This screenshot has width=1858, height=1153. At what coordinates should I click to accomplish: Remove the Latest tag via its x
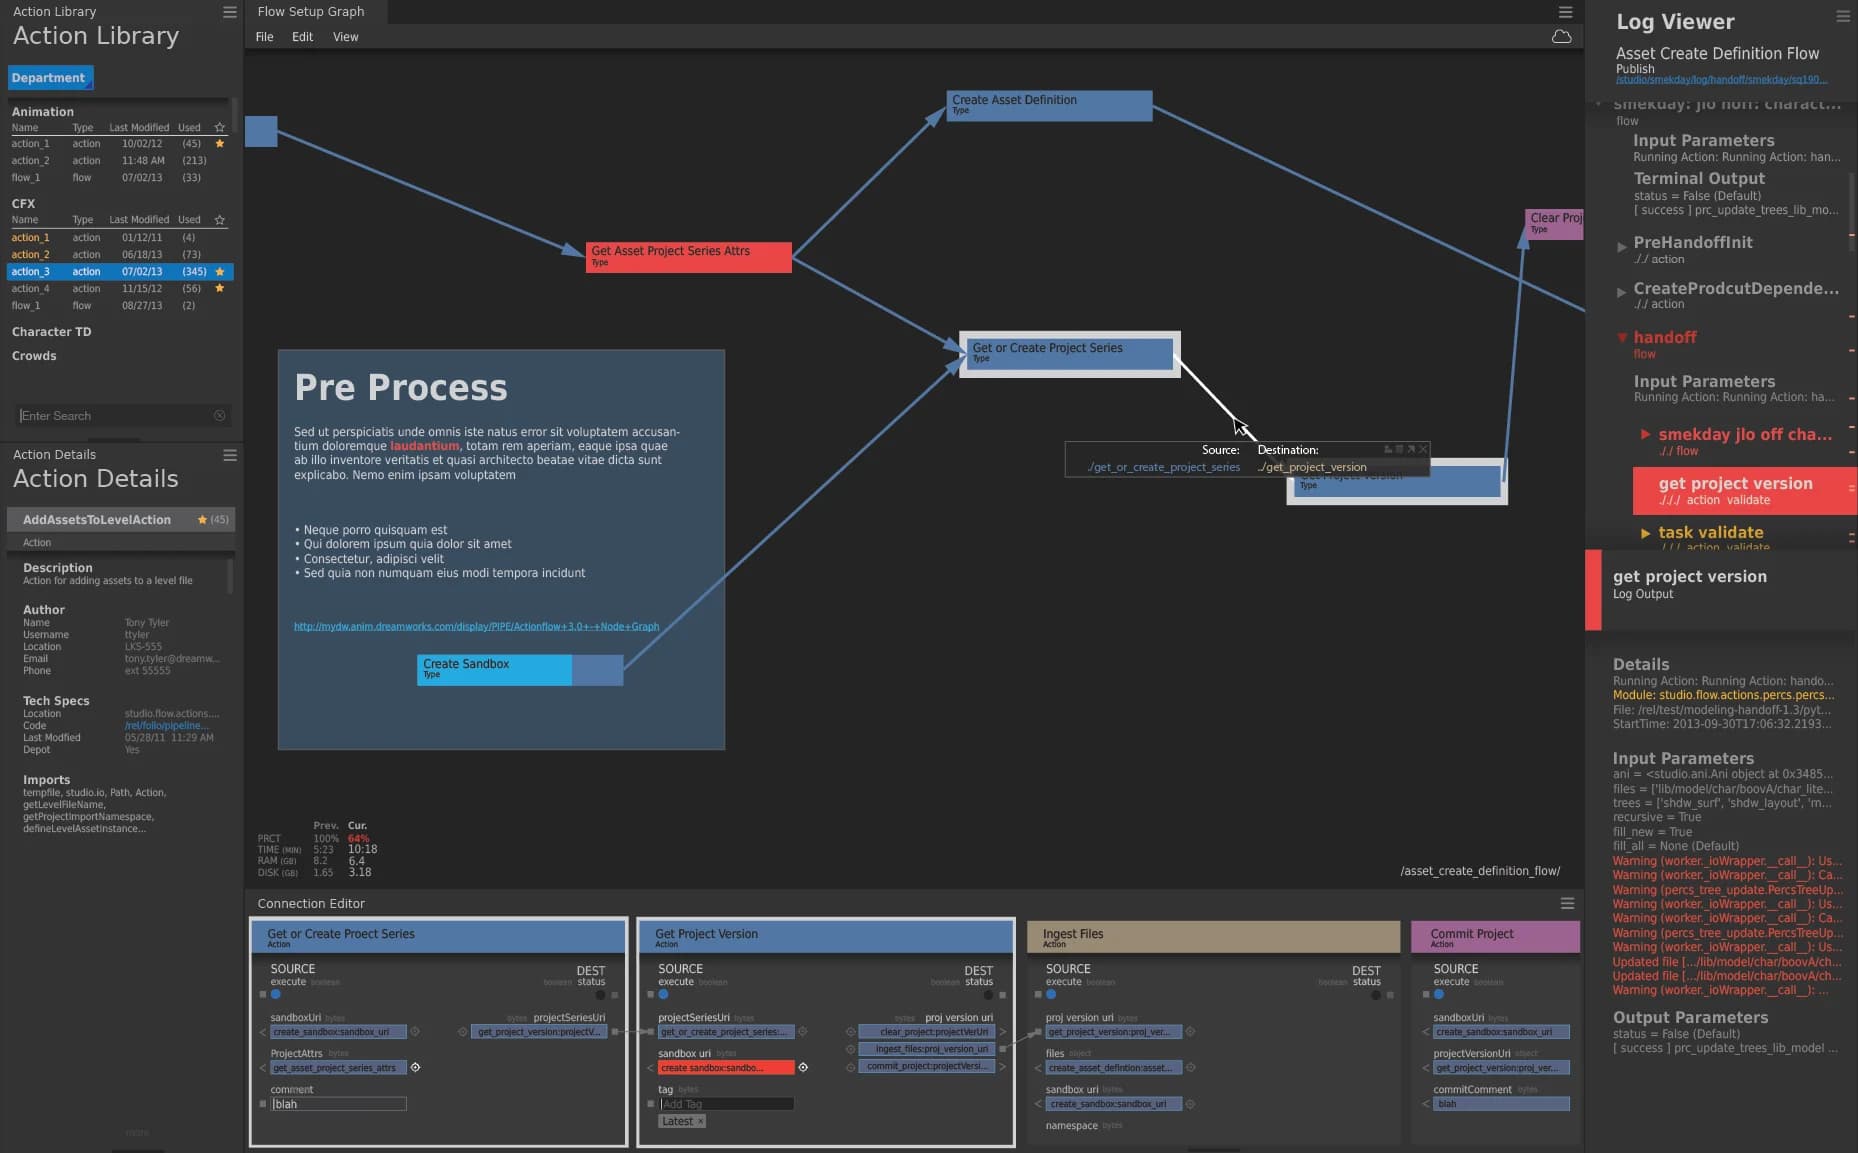(700, 1121)
